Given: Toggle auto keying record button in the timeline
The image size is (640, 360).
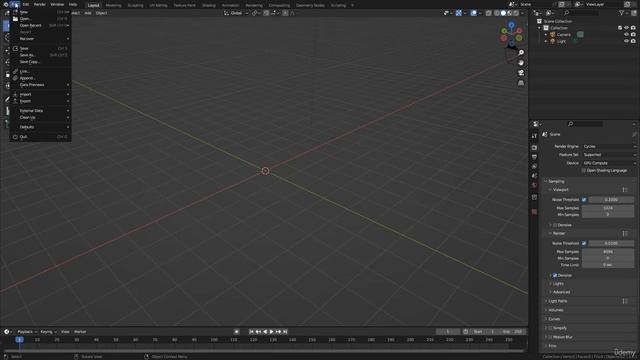Looking at the screenshot, I should pyautogui.click(x=236, y=332).
